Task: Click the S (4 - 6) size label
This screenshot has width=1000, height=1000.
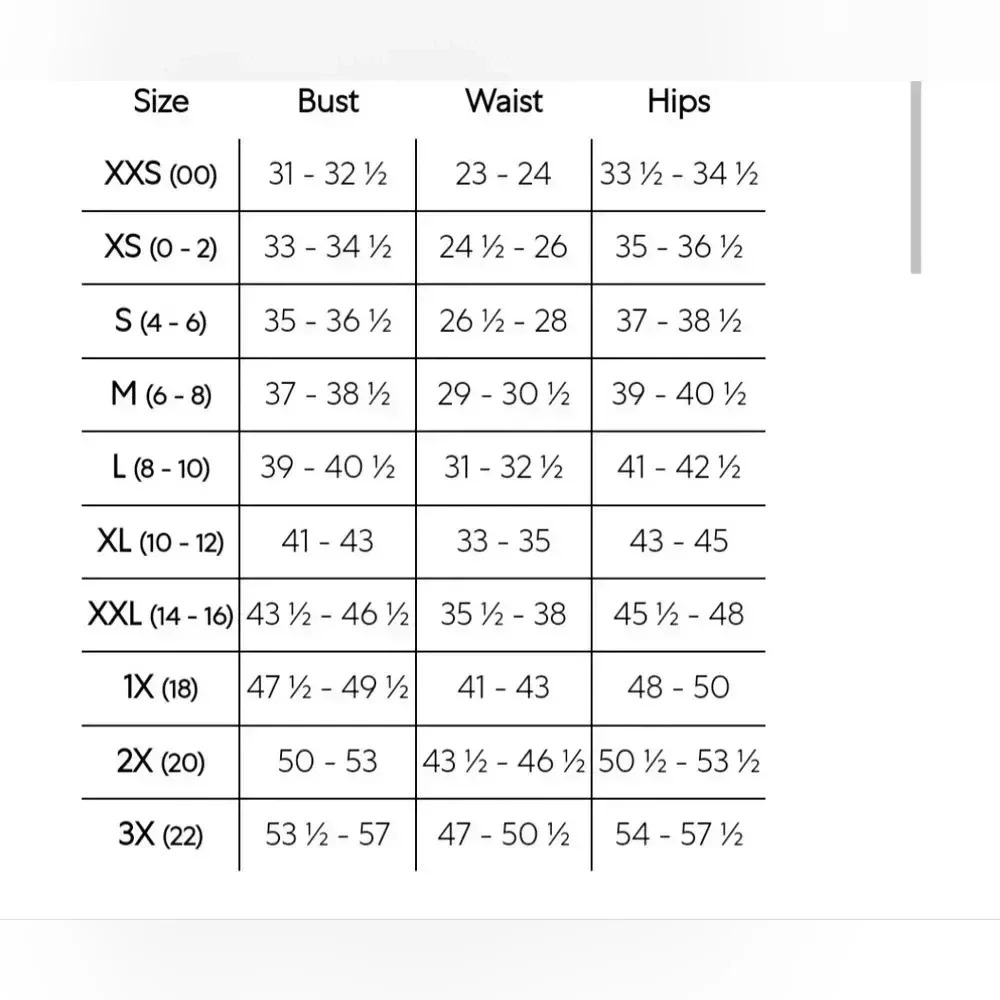Action: pos(161,321)
